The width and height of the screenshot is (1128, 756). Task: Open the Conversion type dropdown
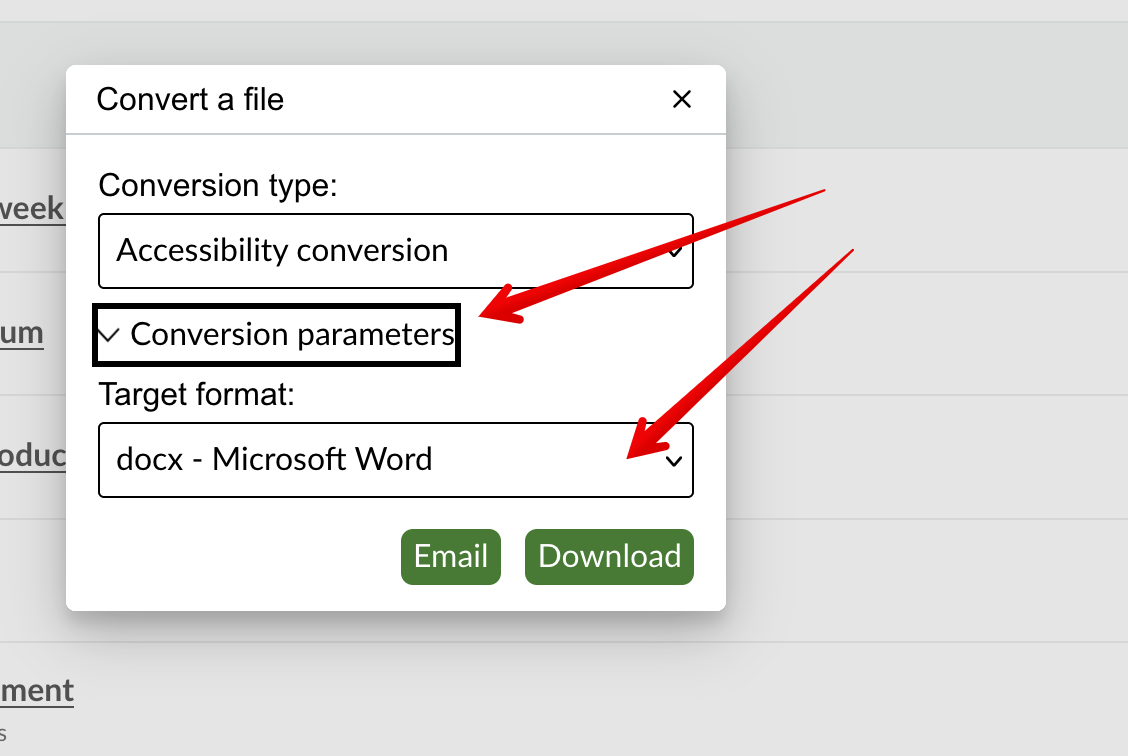tap(395, 250)
